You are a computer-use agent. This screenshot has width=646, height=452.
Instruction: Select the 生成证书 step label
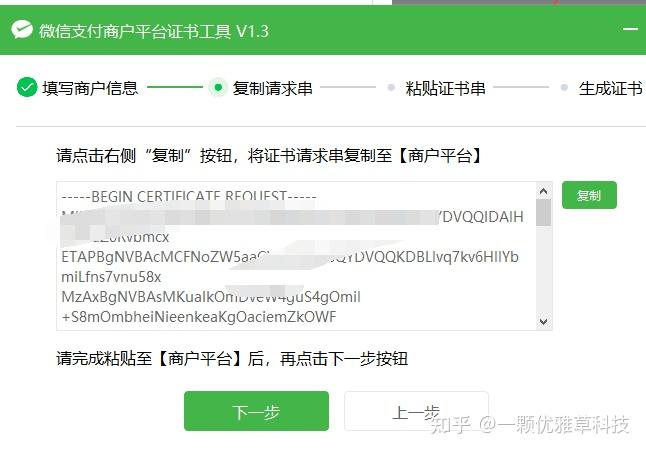point(611,88)
